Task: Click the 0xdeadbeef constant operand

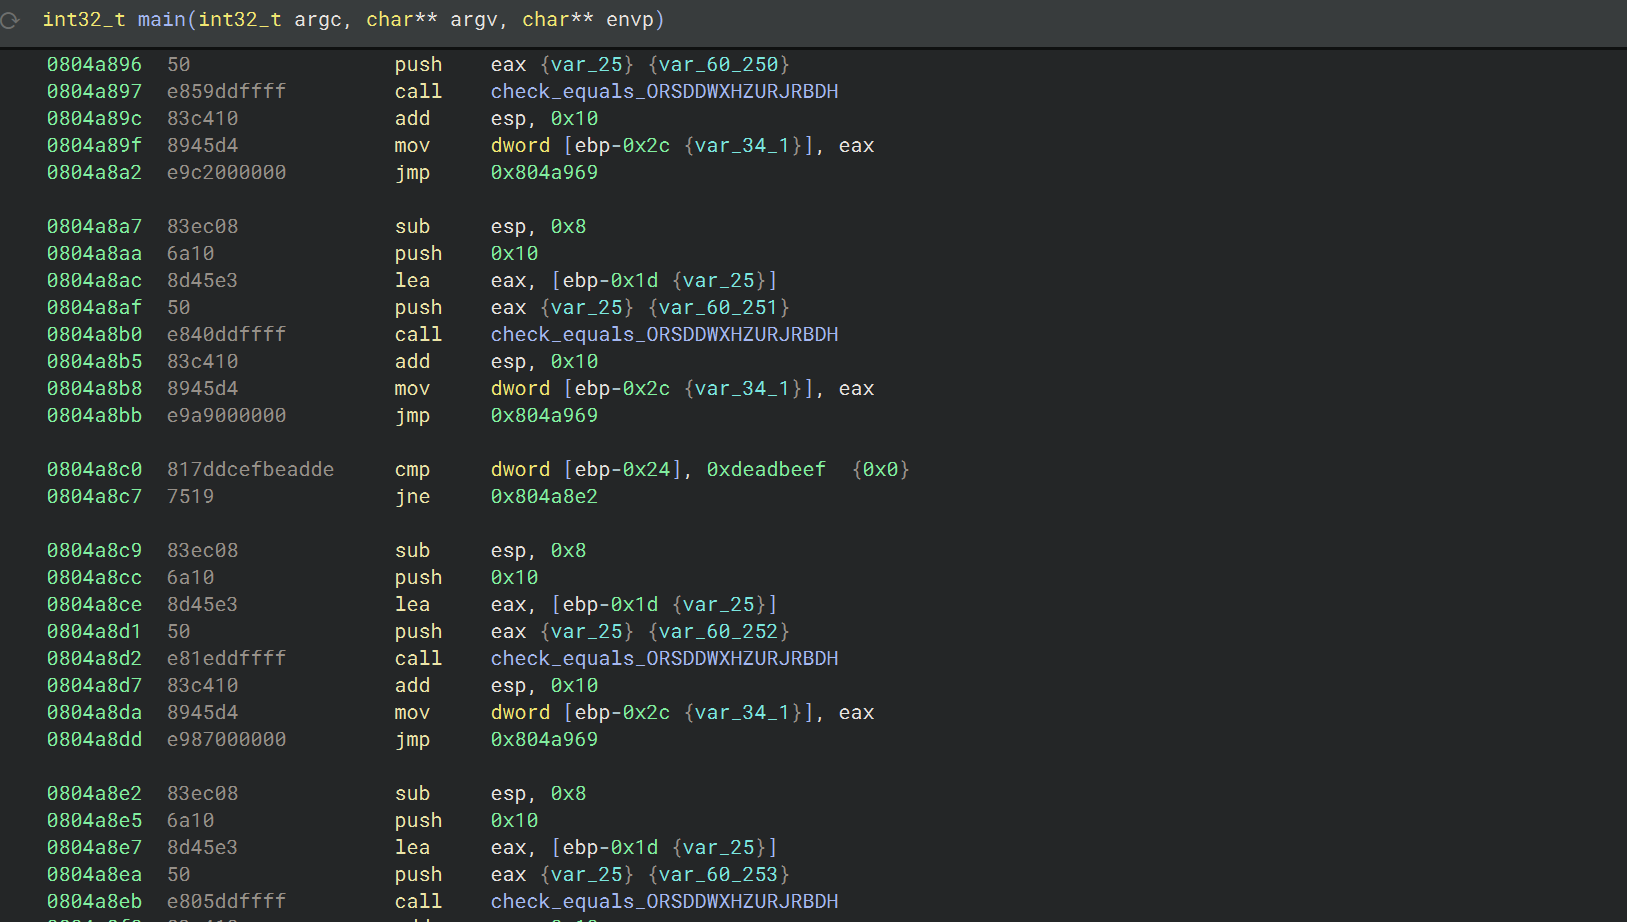Action: (766, 470)
